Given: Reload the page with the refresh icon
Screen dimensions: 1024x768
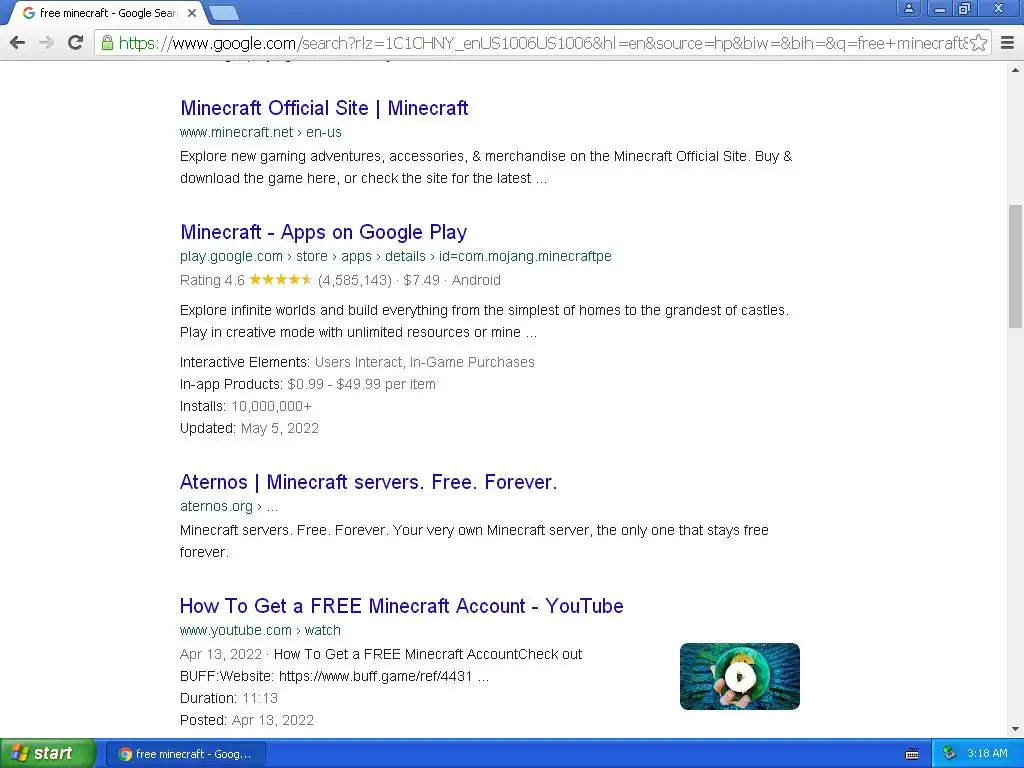Looking at the screenshot, I should (76, 43).
